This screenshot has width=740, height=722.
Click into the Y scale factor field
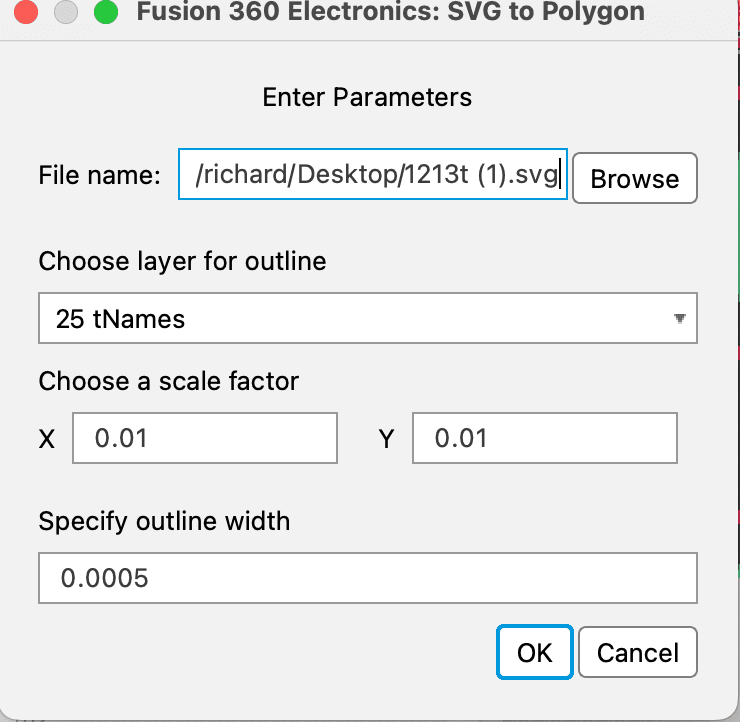[545, 438]
